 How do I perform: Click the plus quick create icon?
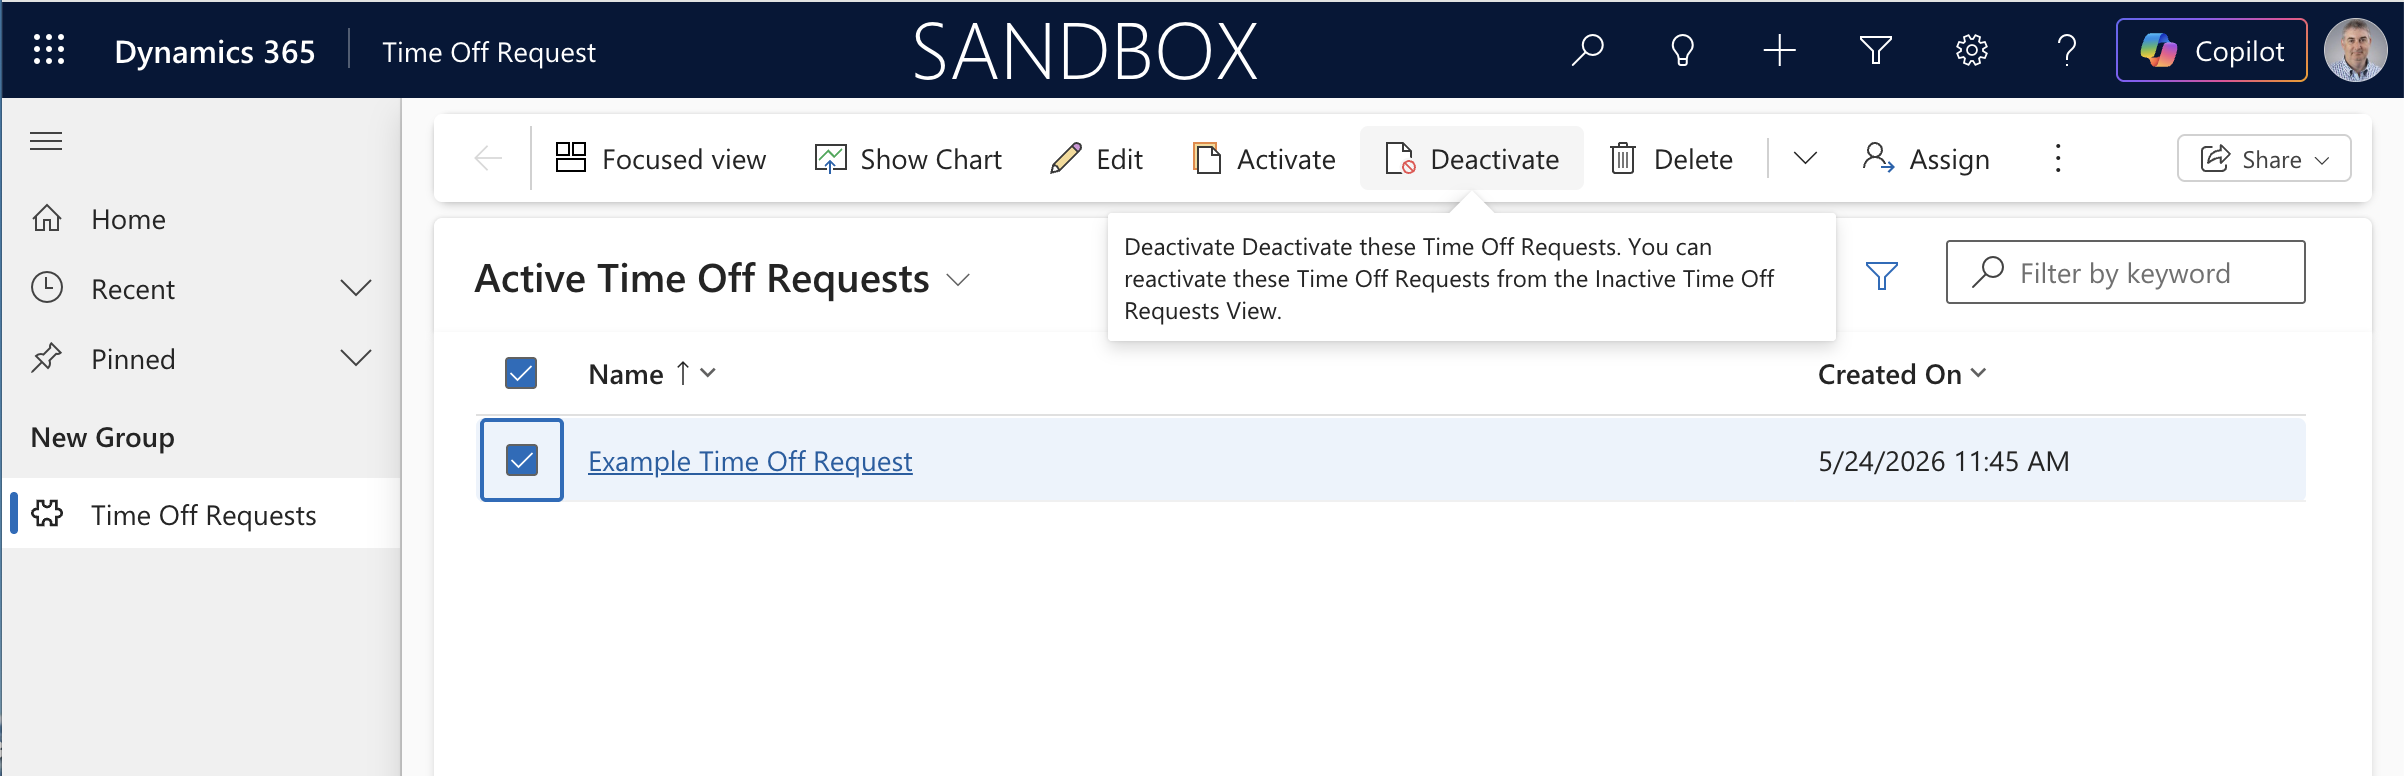(1779, 50)
